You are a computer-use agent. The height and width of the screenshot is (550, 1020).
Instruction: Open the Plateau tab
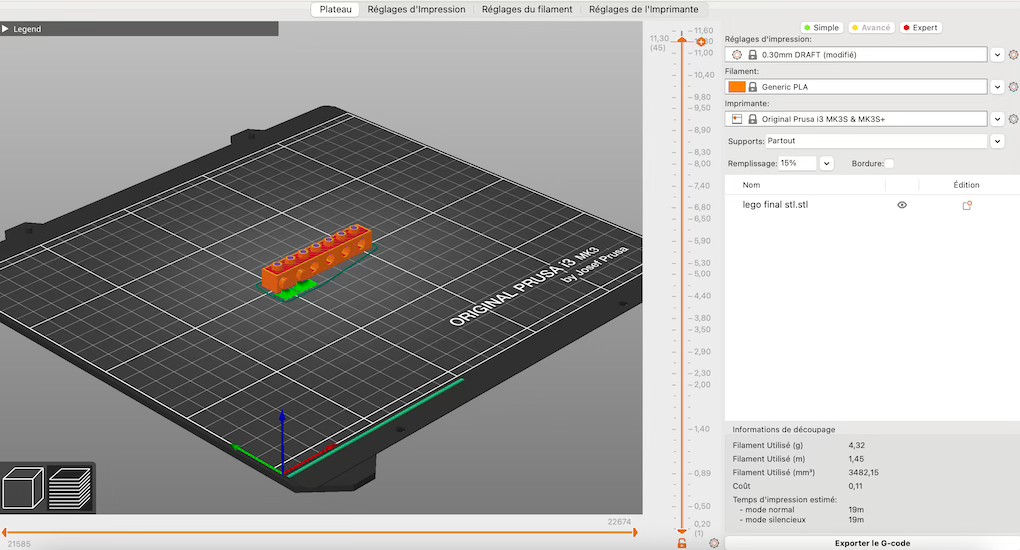336,9
